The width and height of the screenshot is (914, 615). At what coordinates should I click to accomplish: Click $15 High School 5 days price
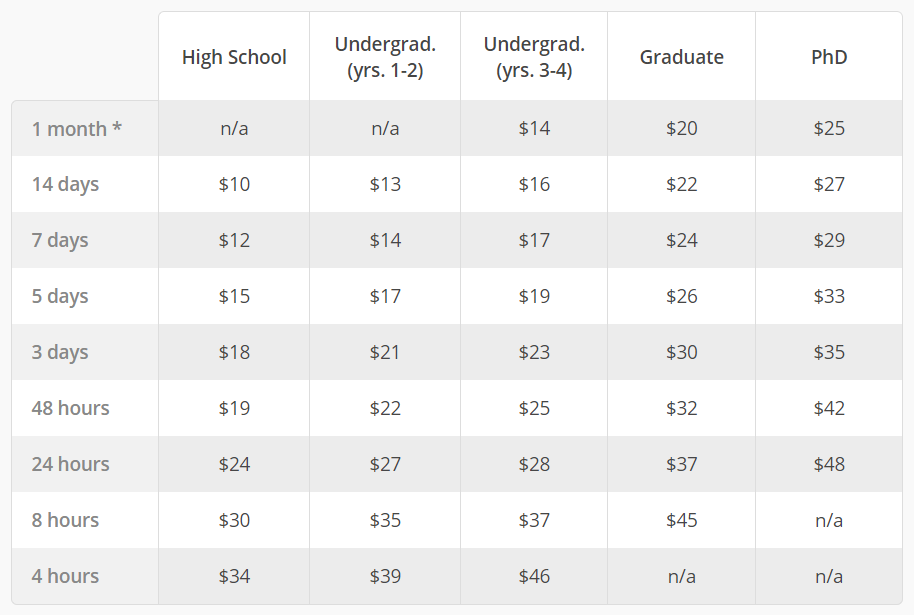pyautogui.click(x=234, y=296)
